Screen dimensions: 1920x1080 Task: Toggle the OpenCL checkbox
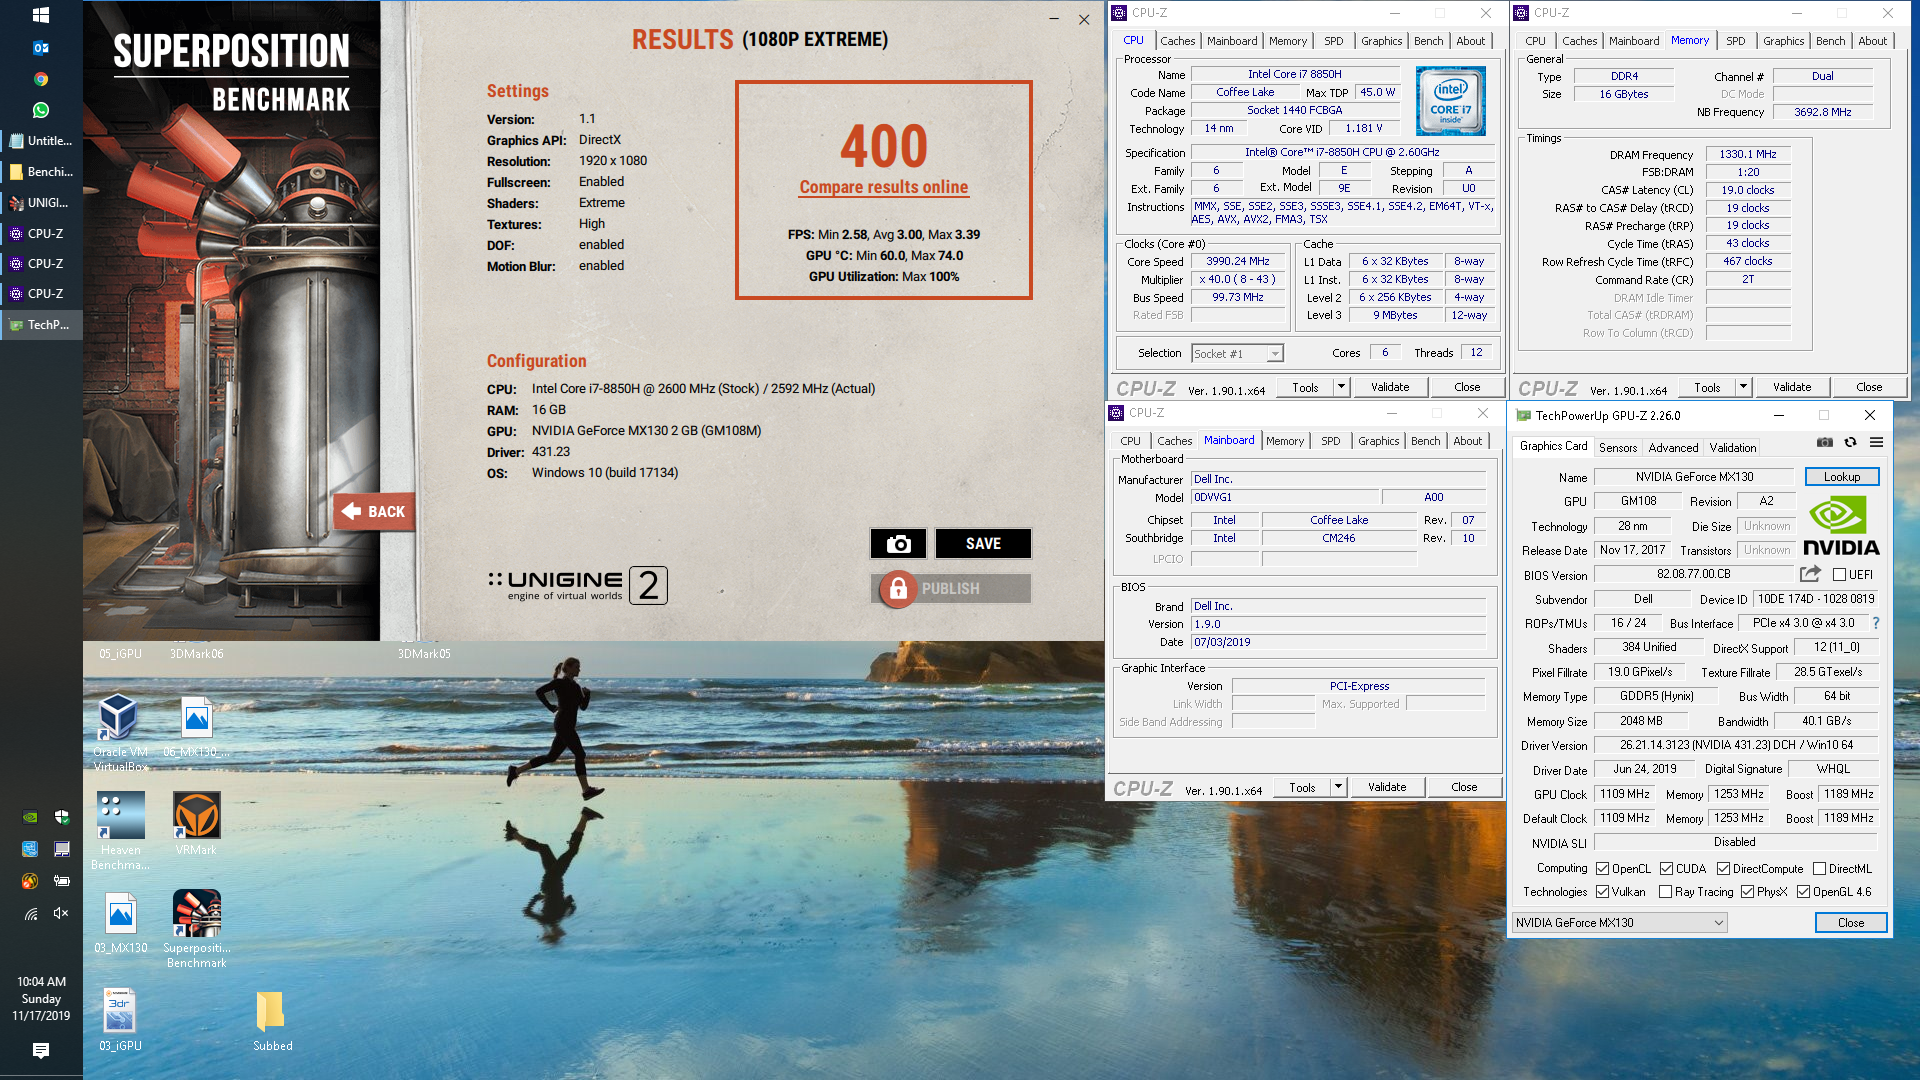tap(1602, 869)
